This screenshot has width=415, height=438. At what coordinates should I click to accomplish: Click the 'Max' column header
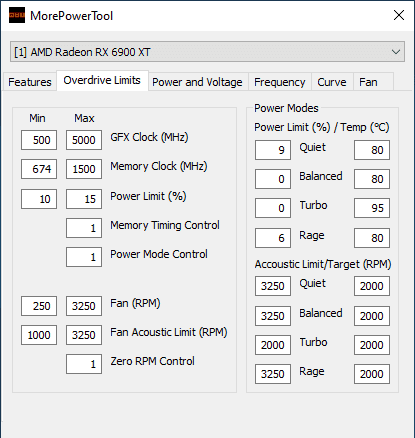coord(84,118)
